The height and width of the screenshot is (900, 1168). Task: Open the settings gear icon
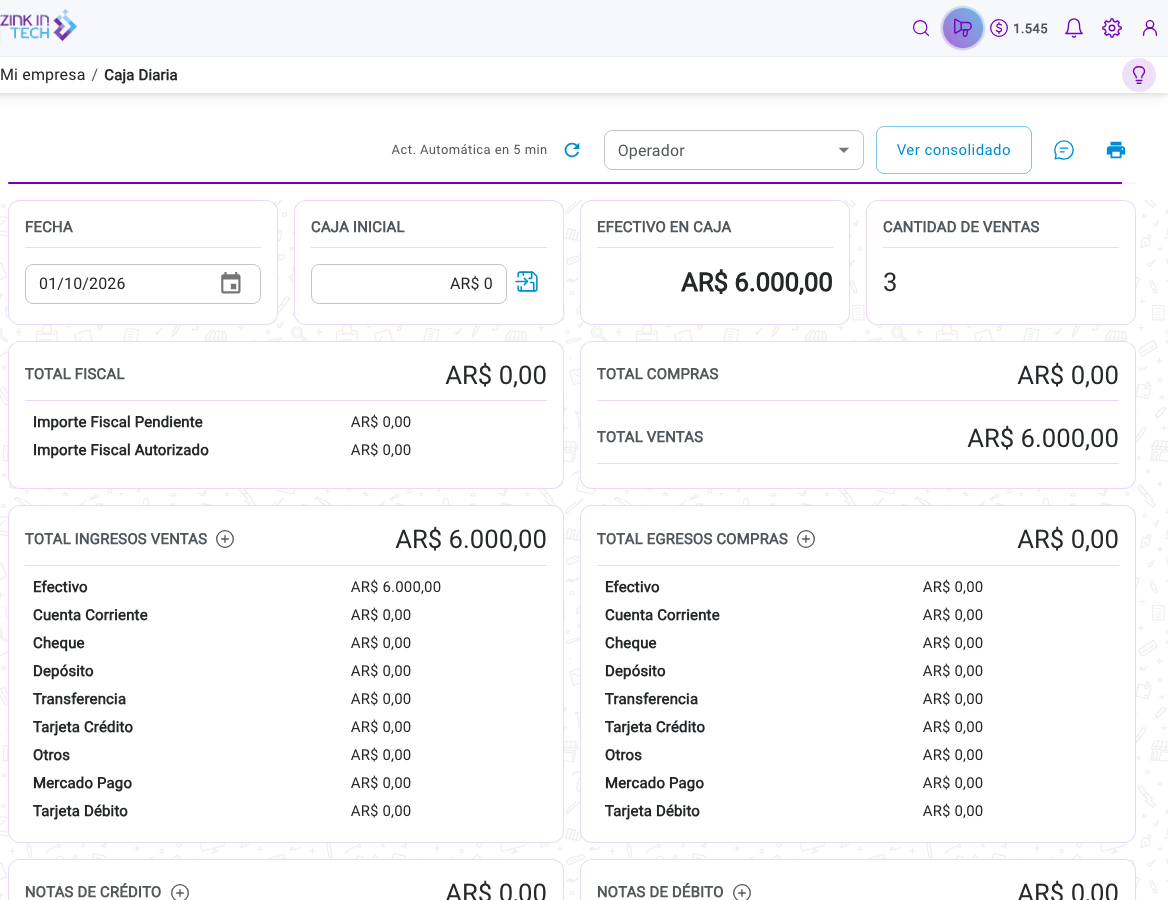(1111, 28)
